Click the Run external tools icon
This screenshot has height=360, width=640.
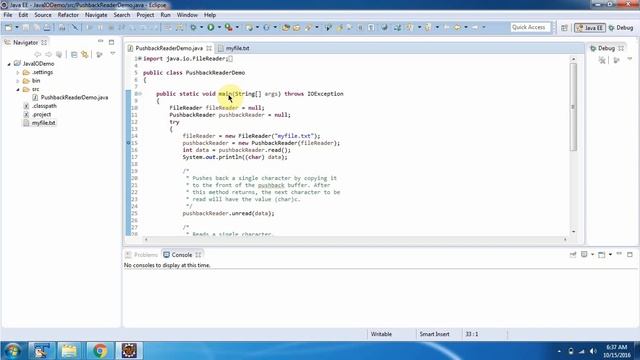[x=229, y=27]
